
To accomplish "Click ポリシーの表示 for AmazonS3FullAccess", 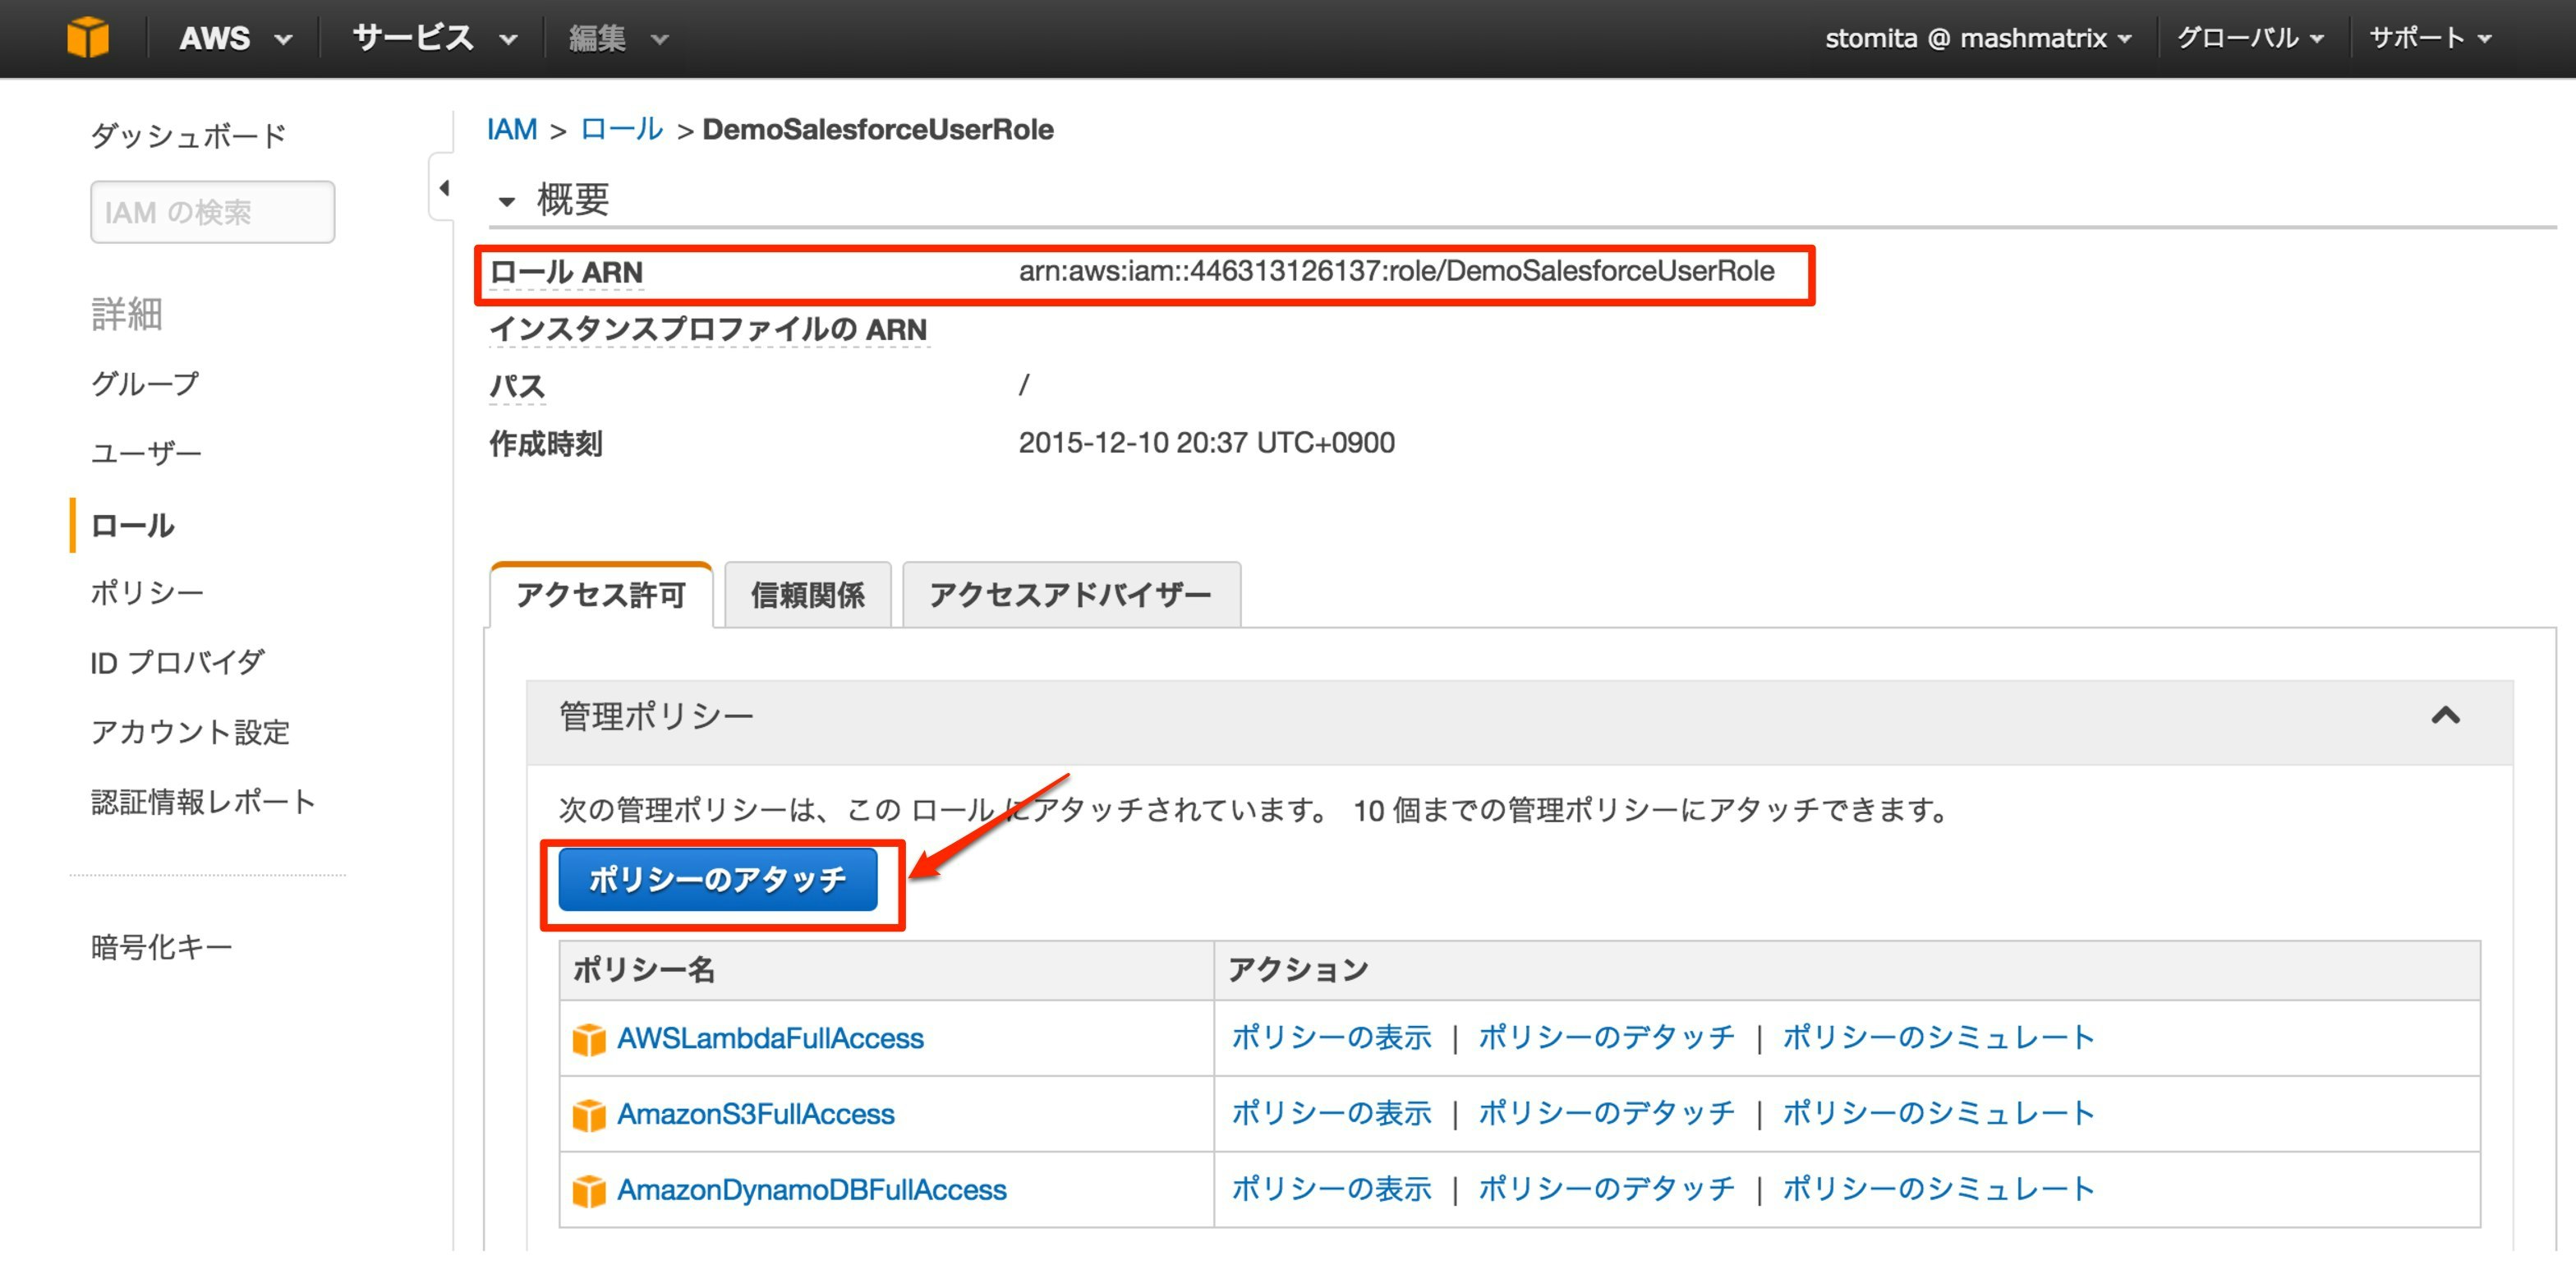I will pyautogui.click(x=1331, y=1114).
